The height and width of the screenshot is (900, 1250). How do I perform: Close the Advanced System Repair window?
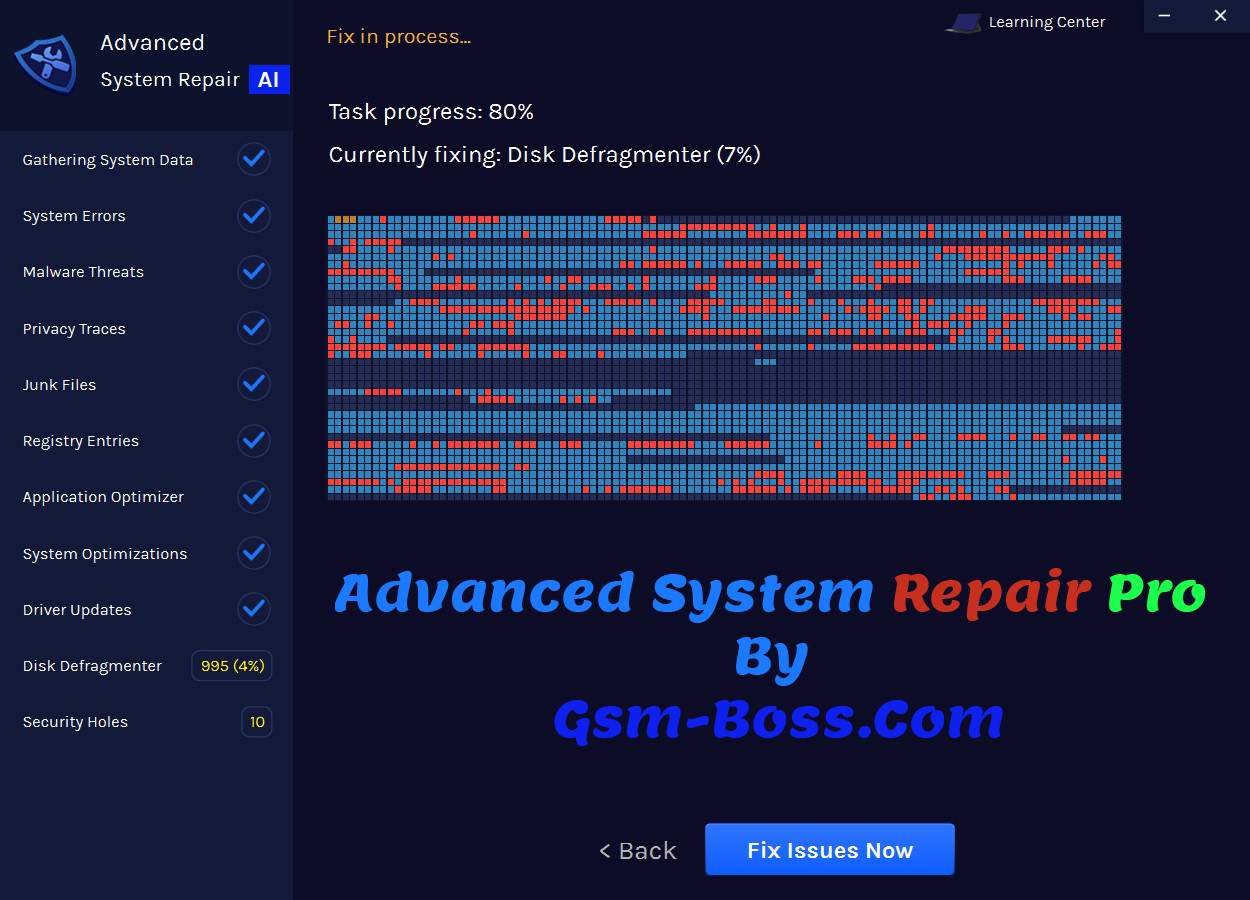click(x=1220, y=15)
